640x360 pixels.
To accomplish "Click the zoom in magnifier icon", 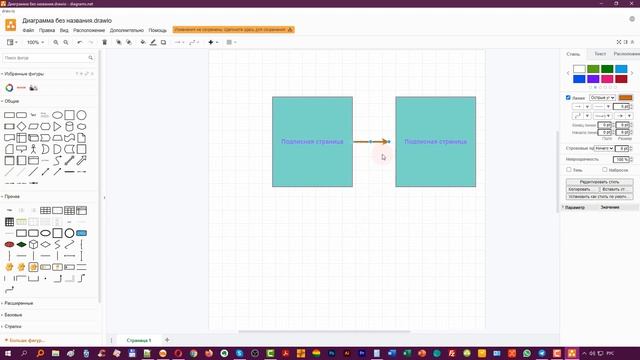I will (x=56, y=42).
